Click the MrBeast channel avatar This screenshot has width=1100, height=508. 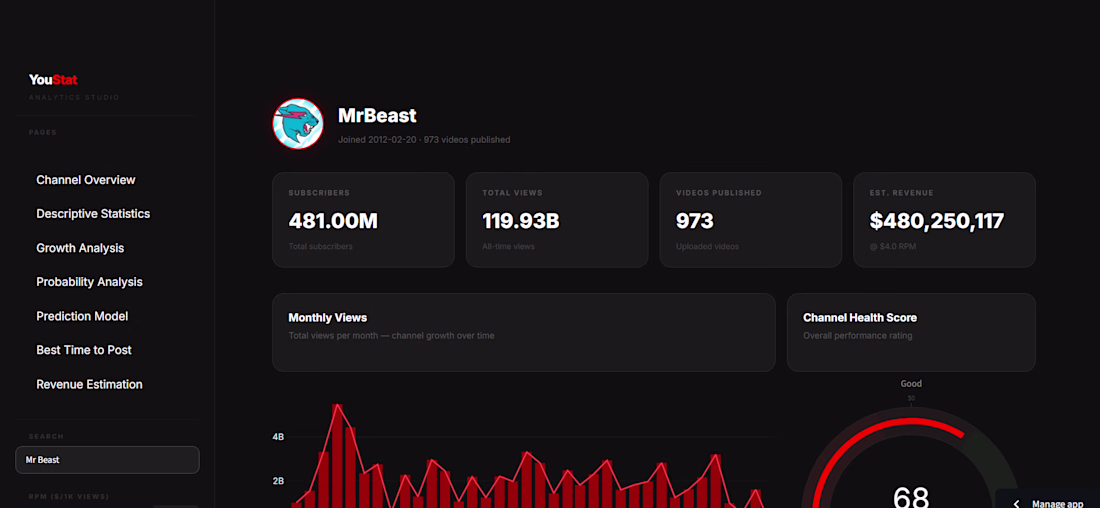click(x=298, y=123)
